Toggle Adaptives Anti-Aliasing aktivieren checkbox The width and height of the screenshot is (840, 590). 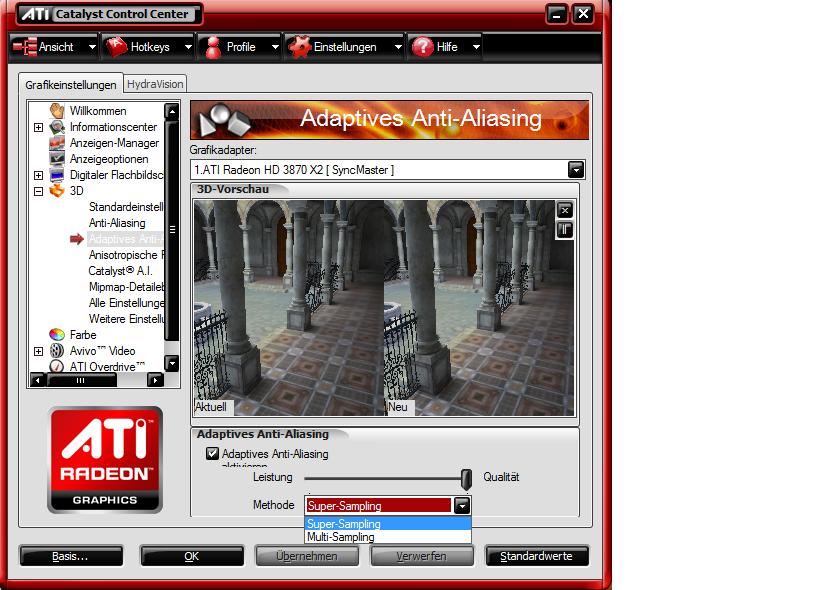[x=213, y=453]
